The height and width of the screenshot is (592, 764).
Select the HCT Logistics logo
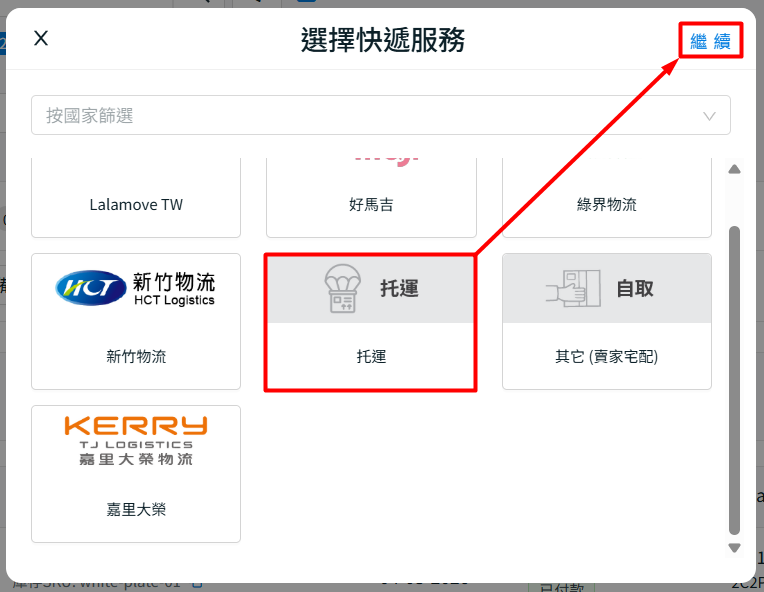(x=136, y=288)
